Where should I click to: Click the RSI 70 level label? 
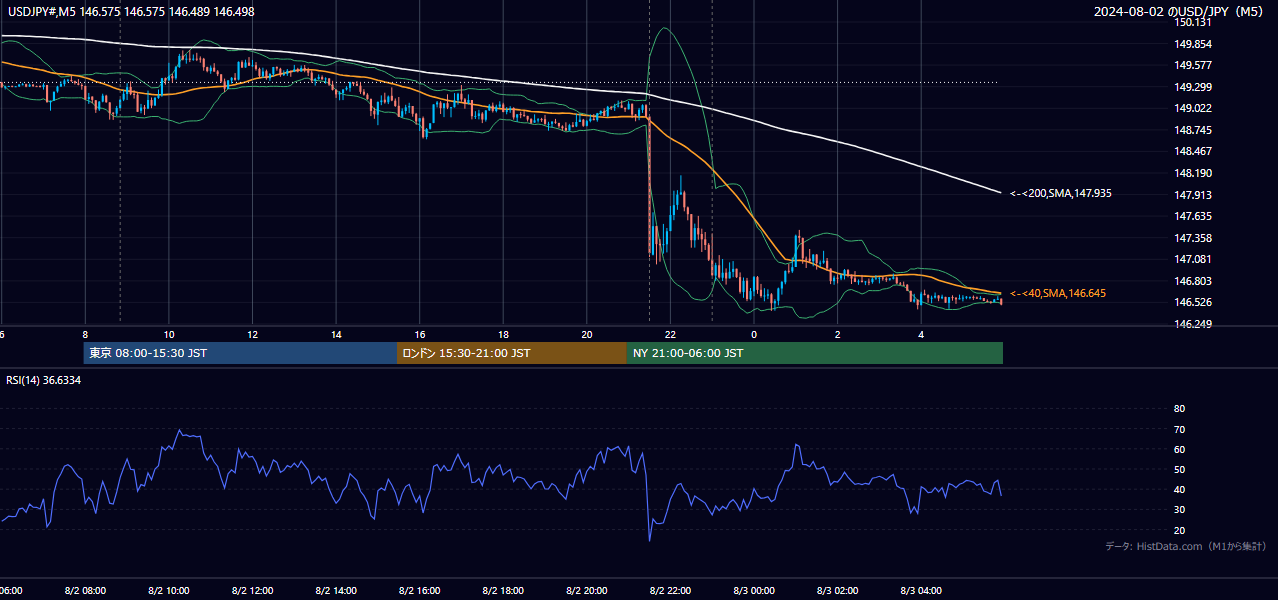(x=1180, y=429)
